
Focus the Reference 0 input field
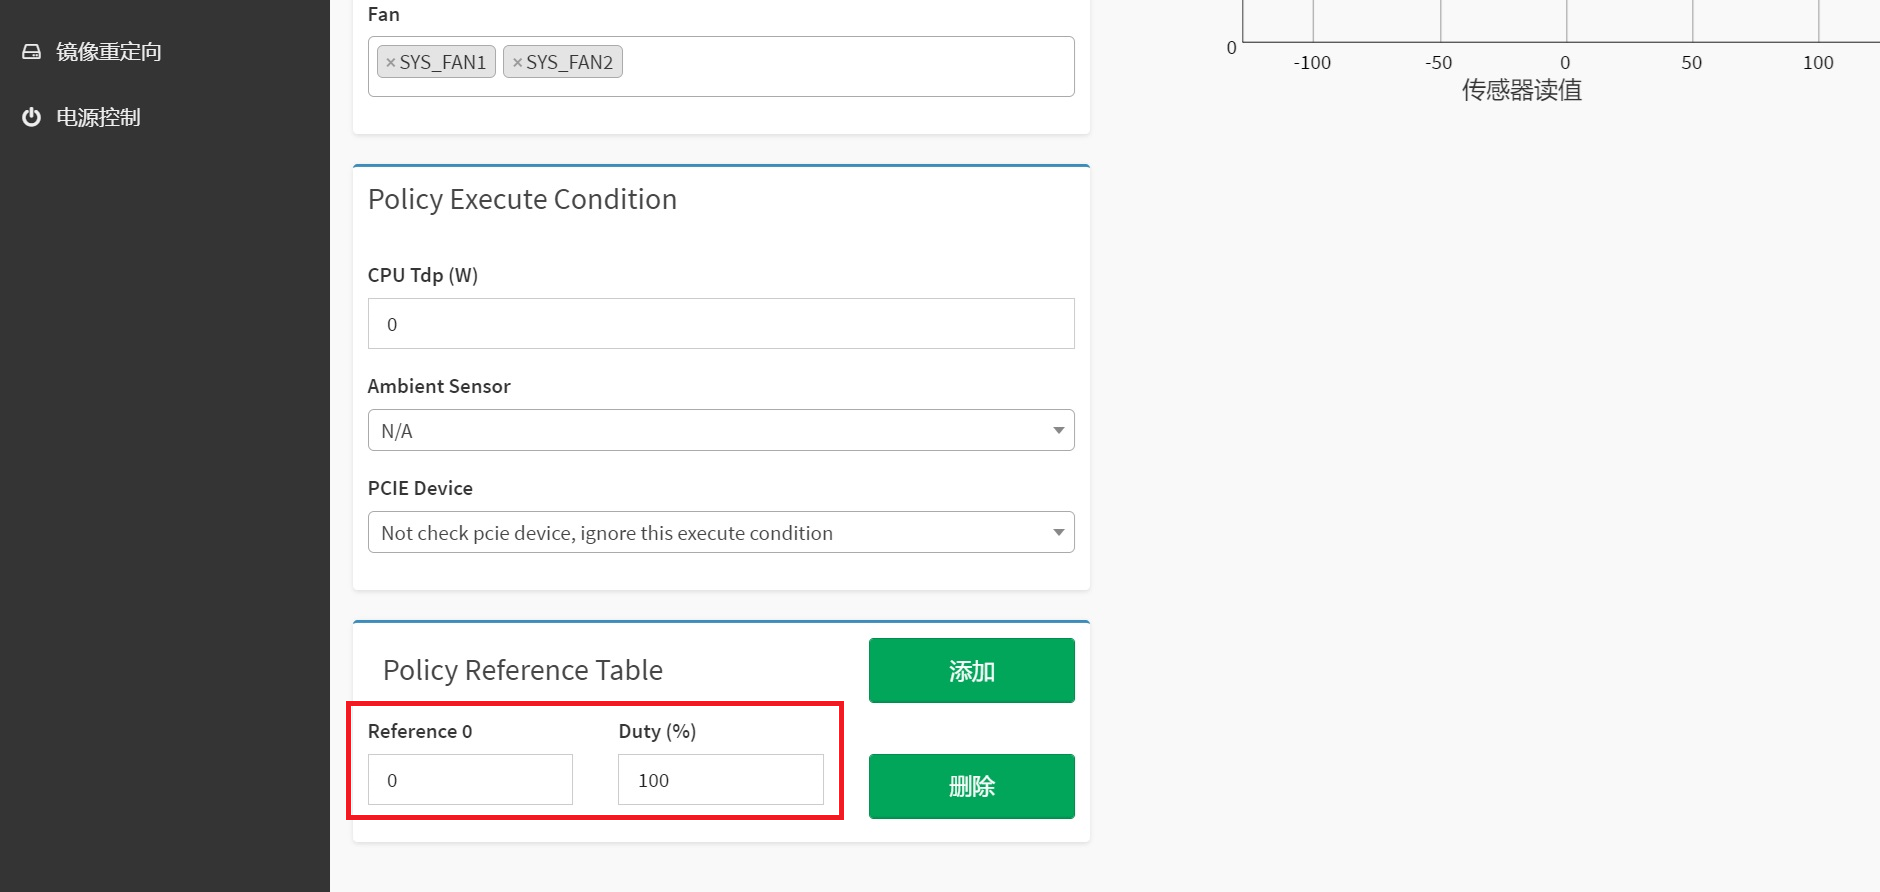pos(470,780)
